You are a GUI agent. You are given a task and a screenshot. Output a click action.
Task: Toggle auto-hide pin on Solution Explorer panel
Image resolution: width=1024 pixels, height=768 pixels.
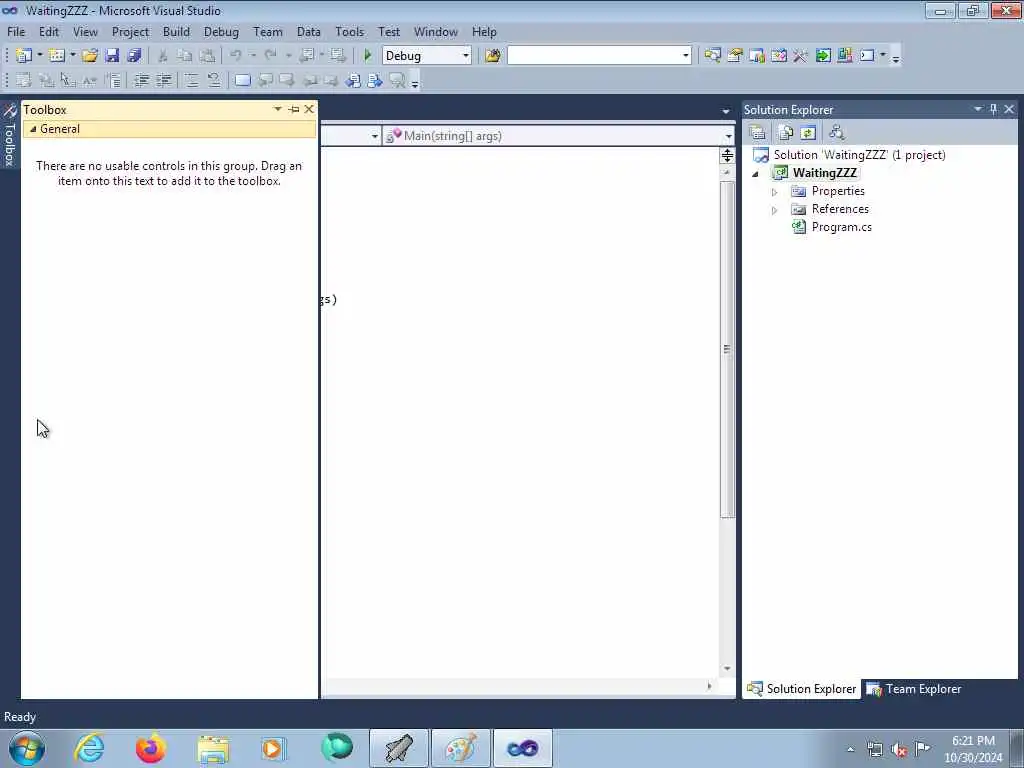[x=993, y=109]
